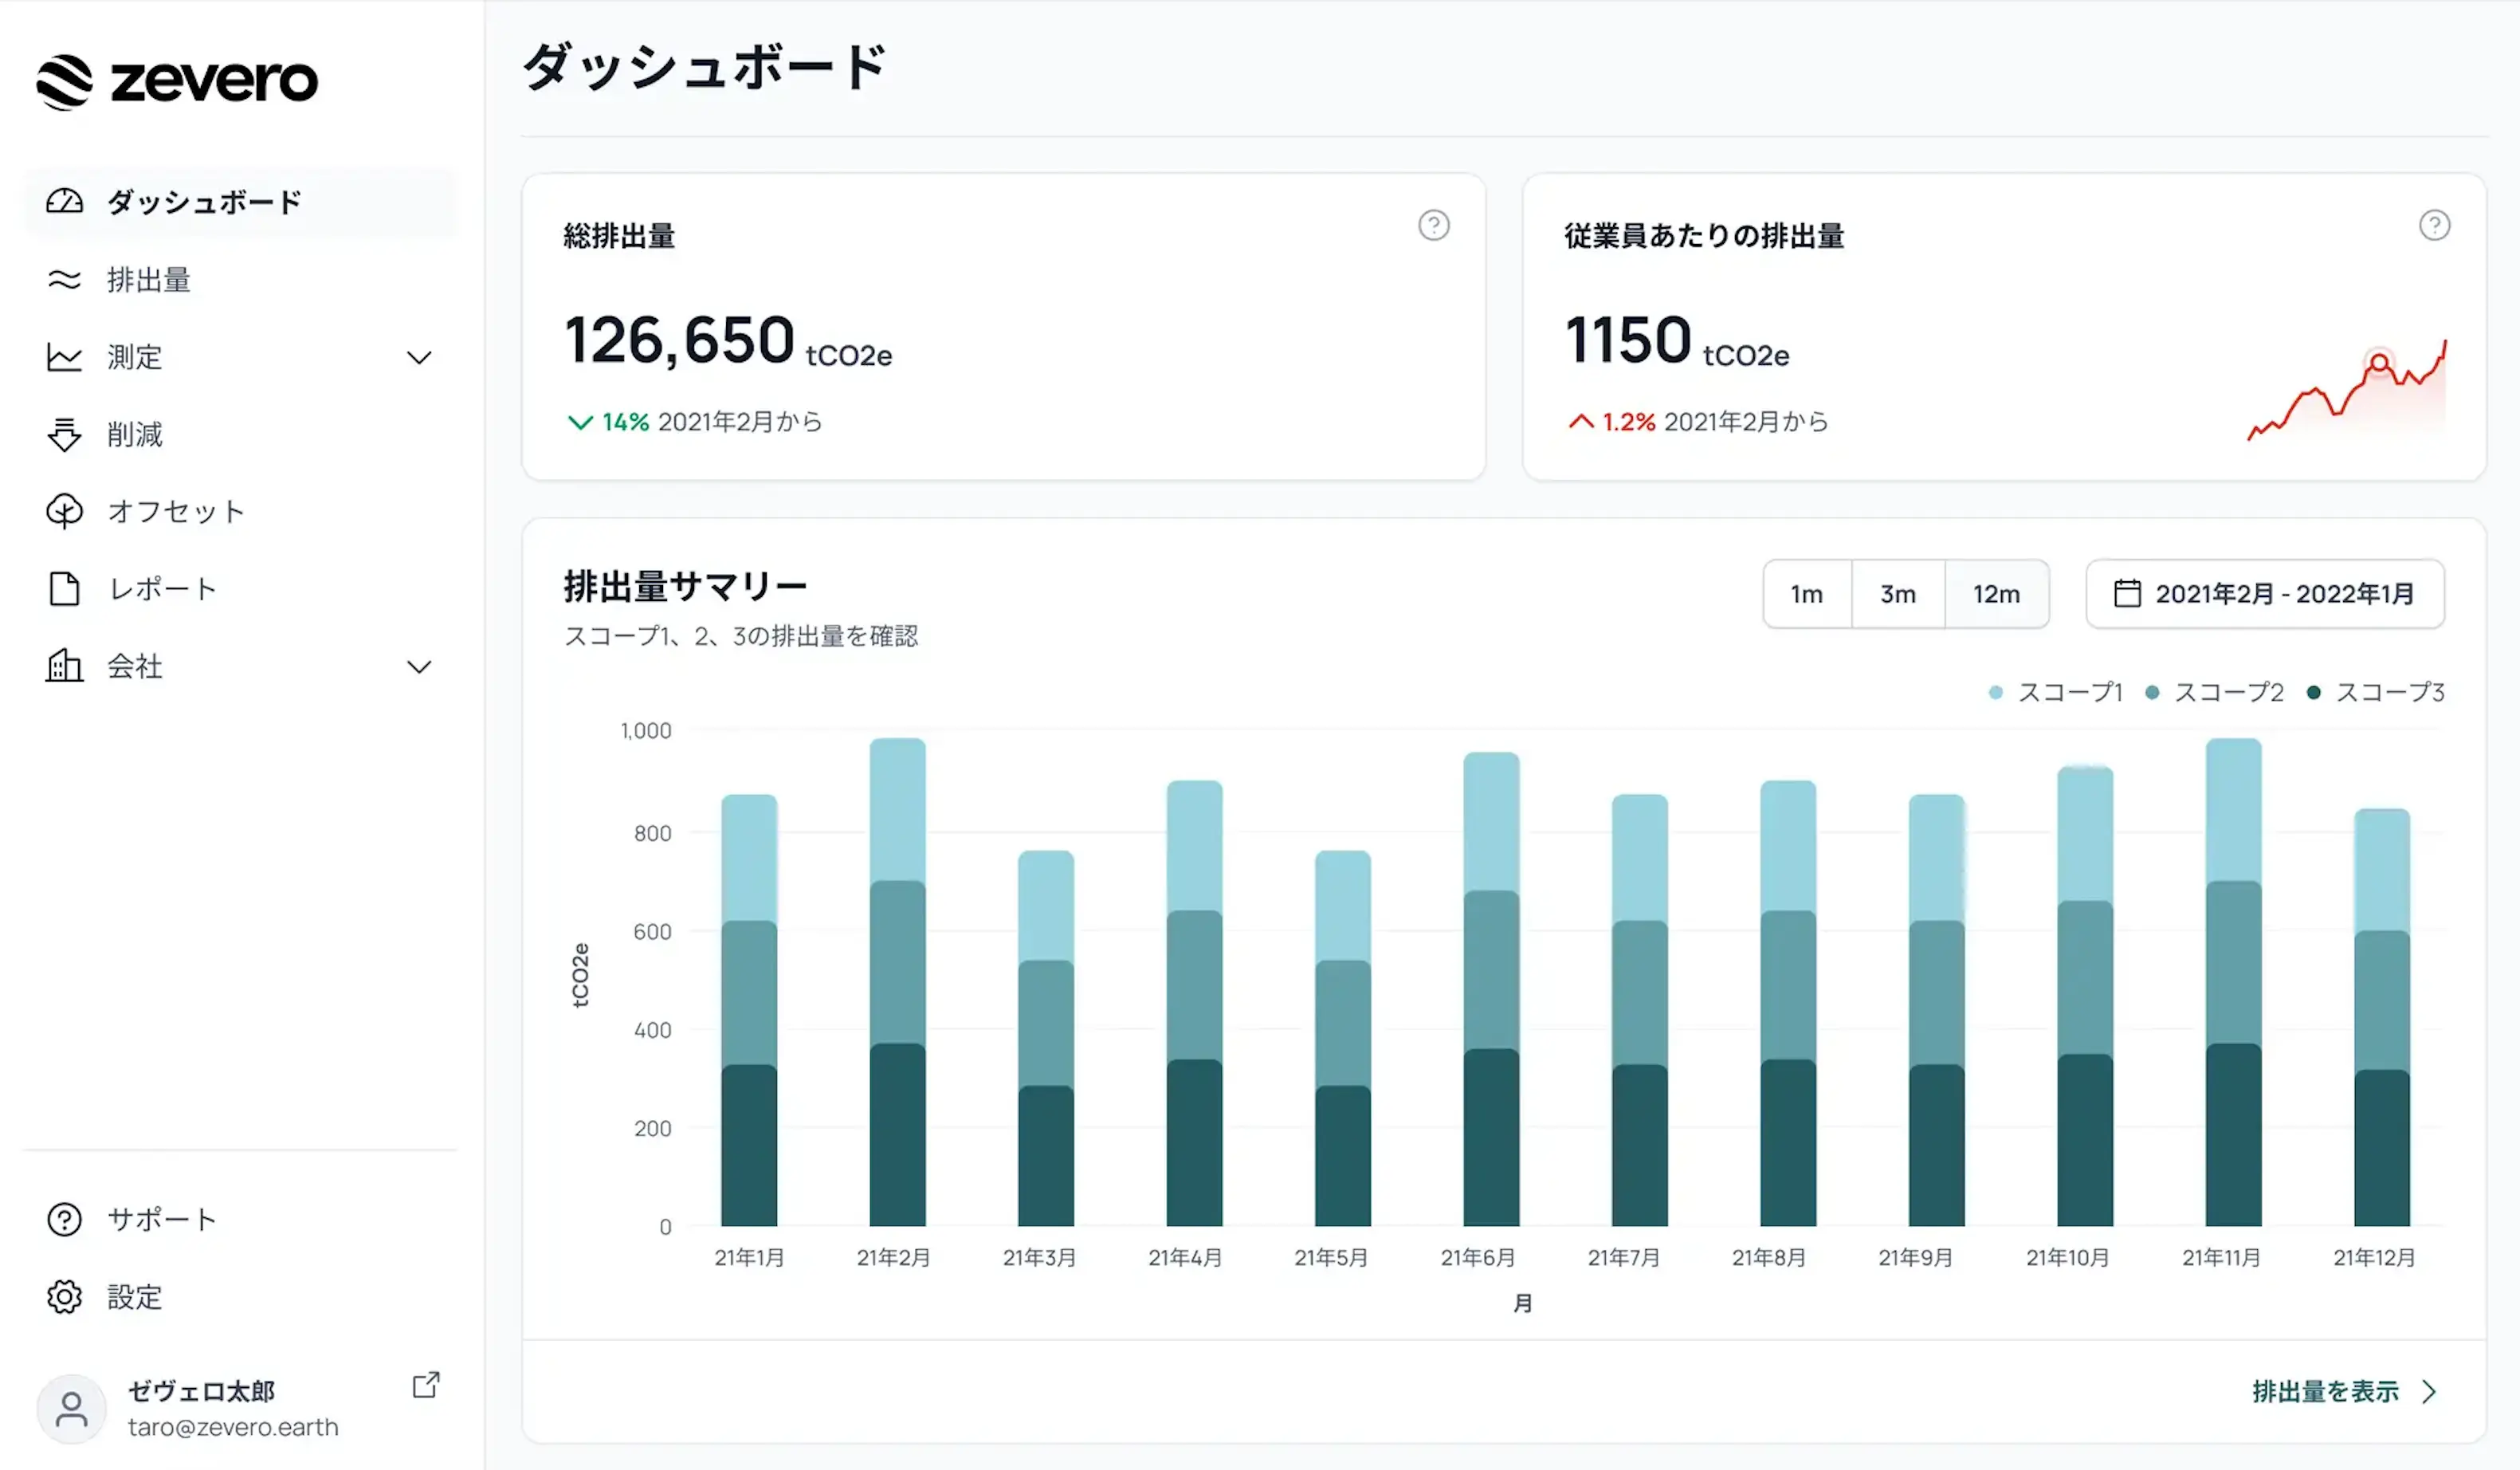Click the Zevero logo icon

tap(64, 81)
